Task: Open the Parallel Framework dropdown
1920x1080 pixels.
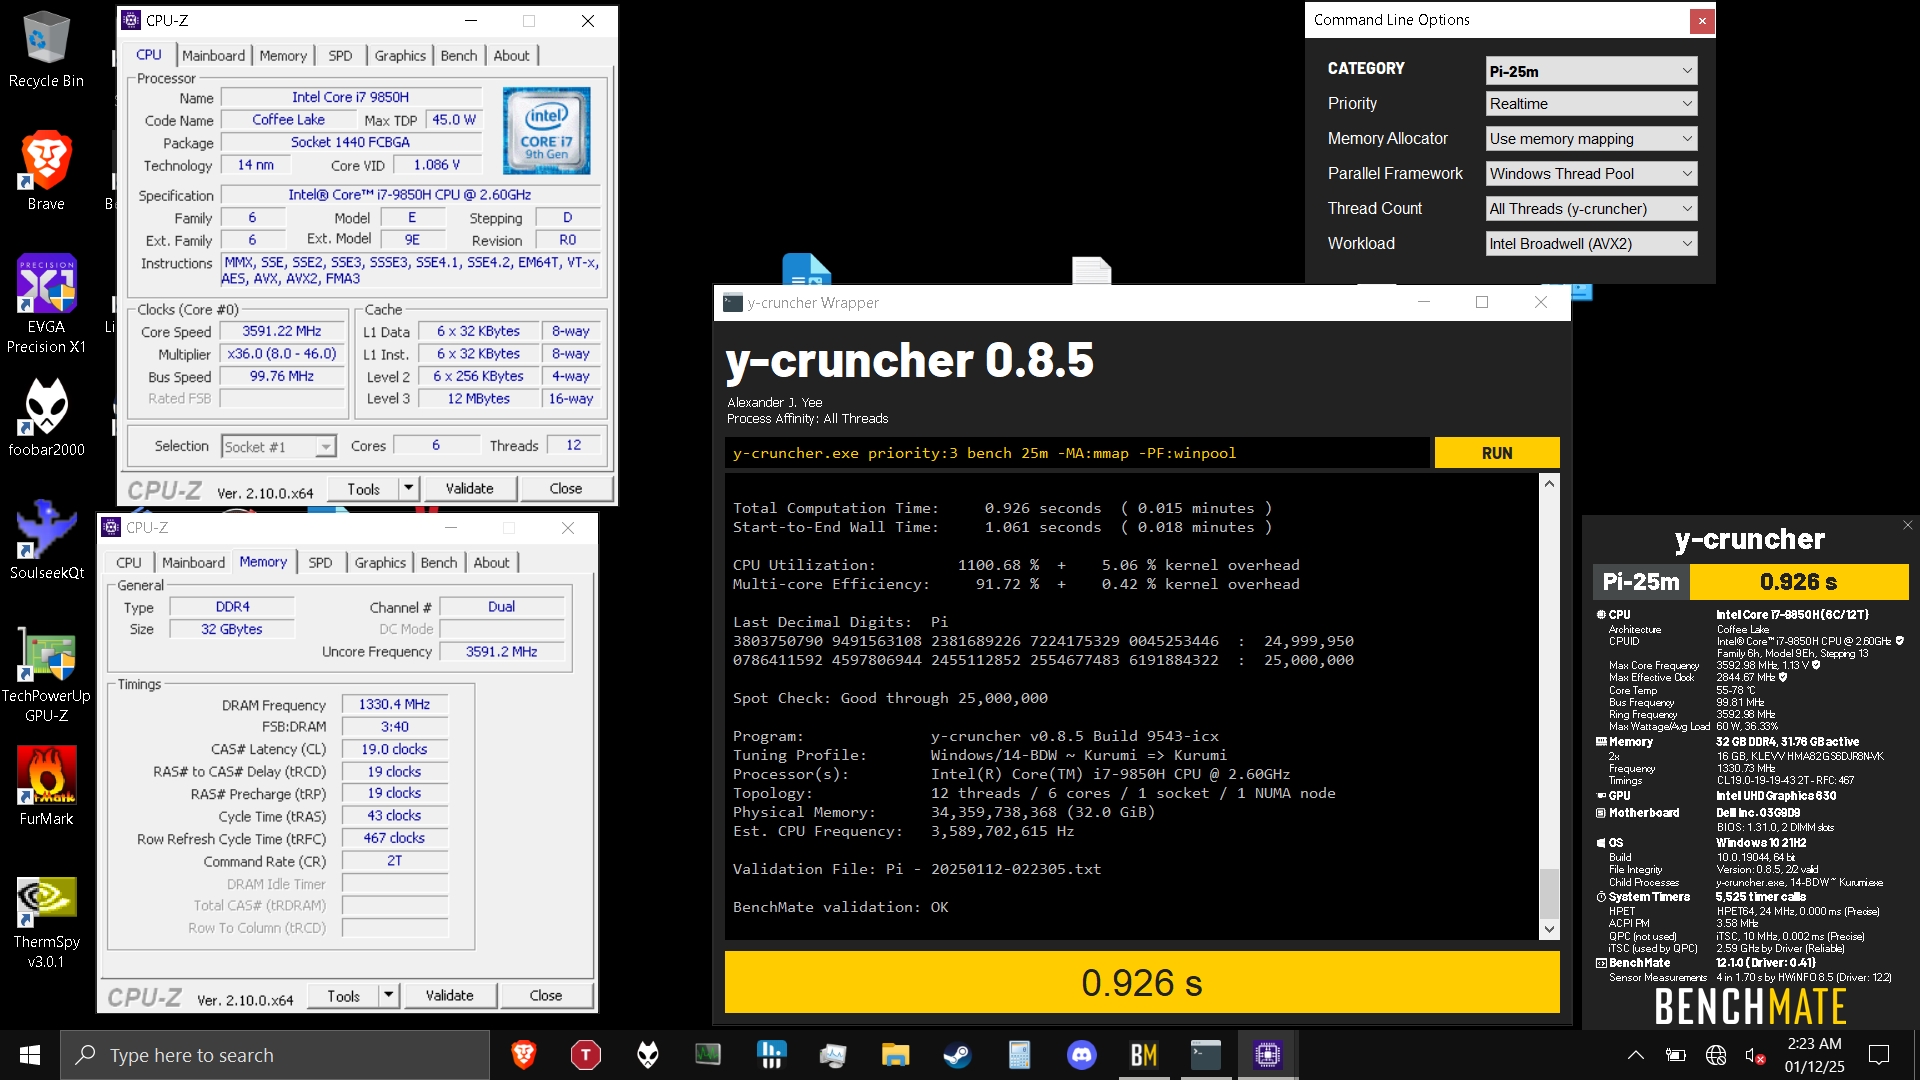Action: tap(1591, 174)
